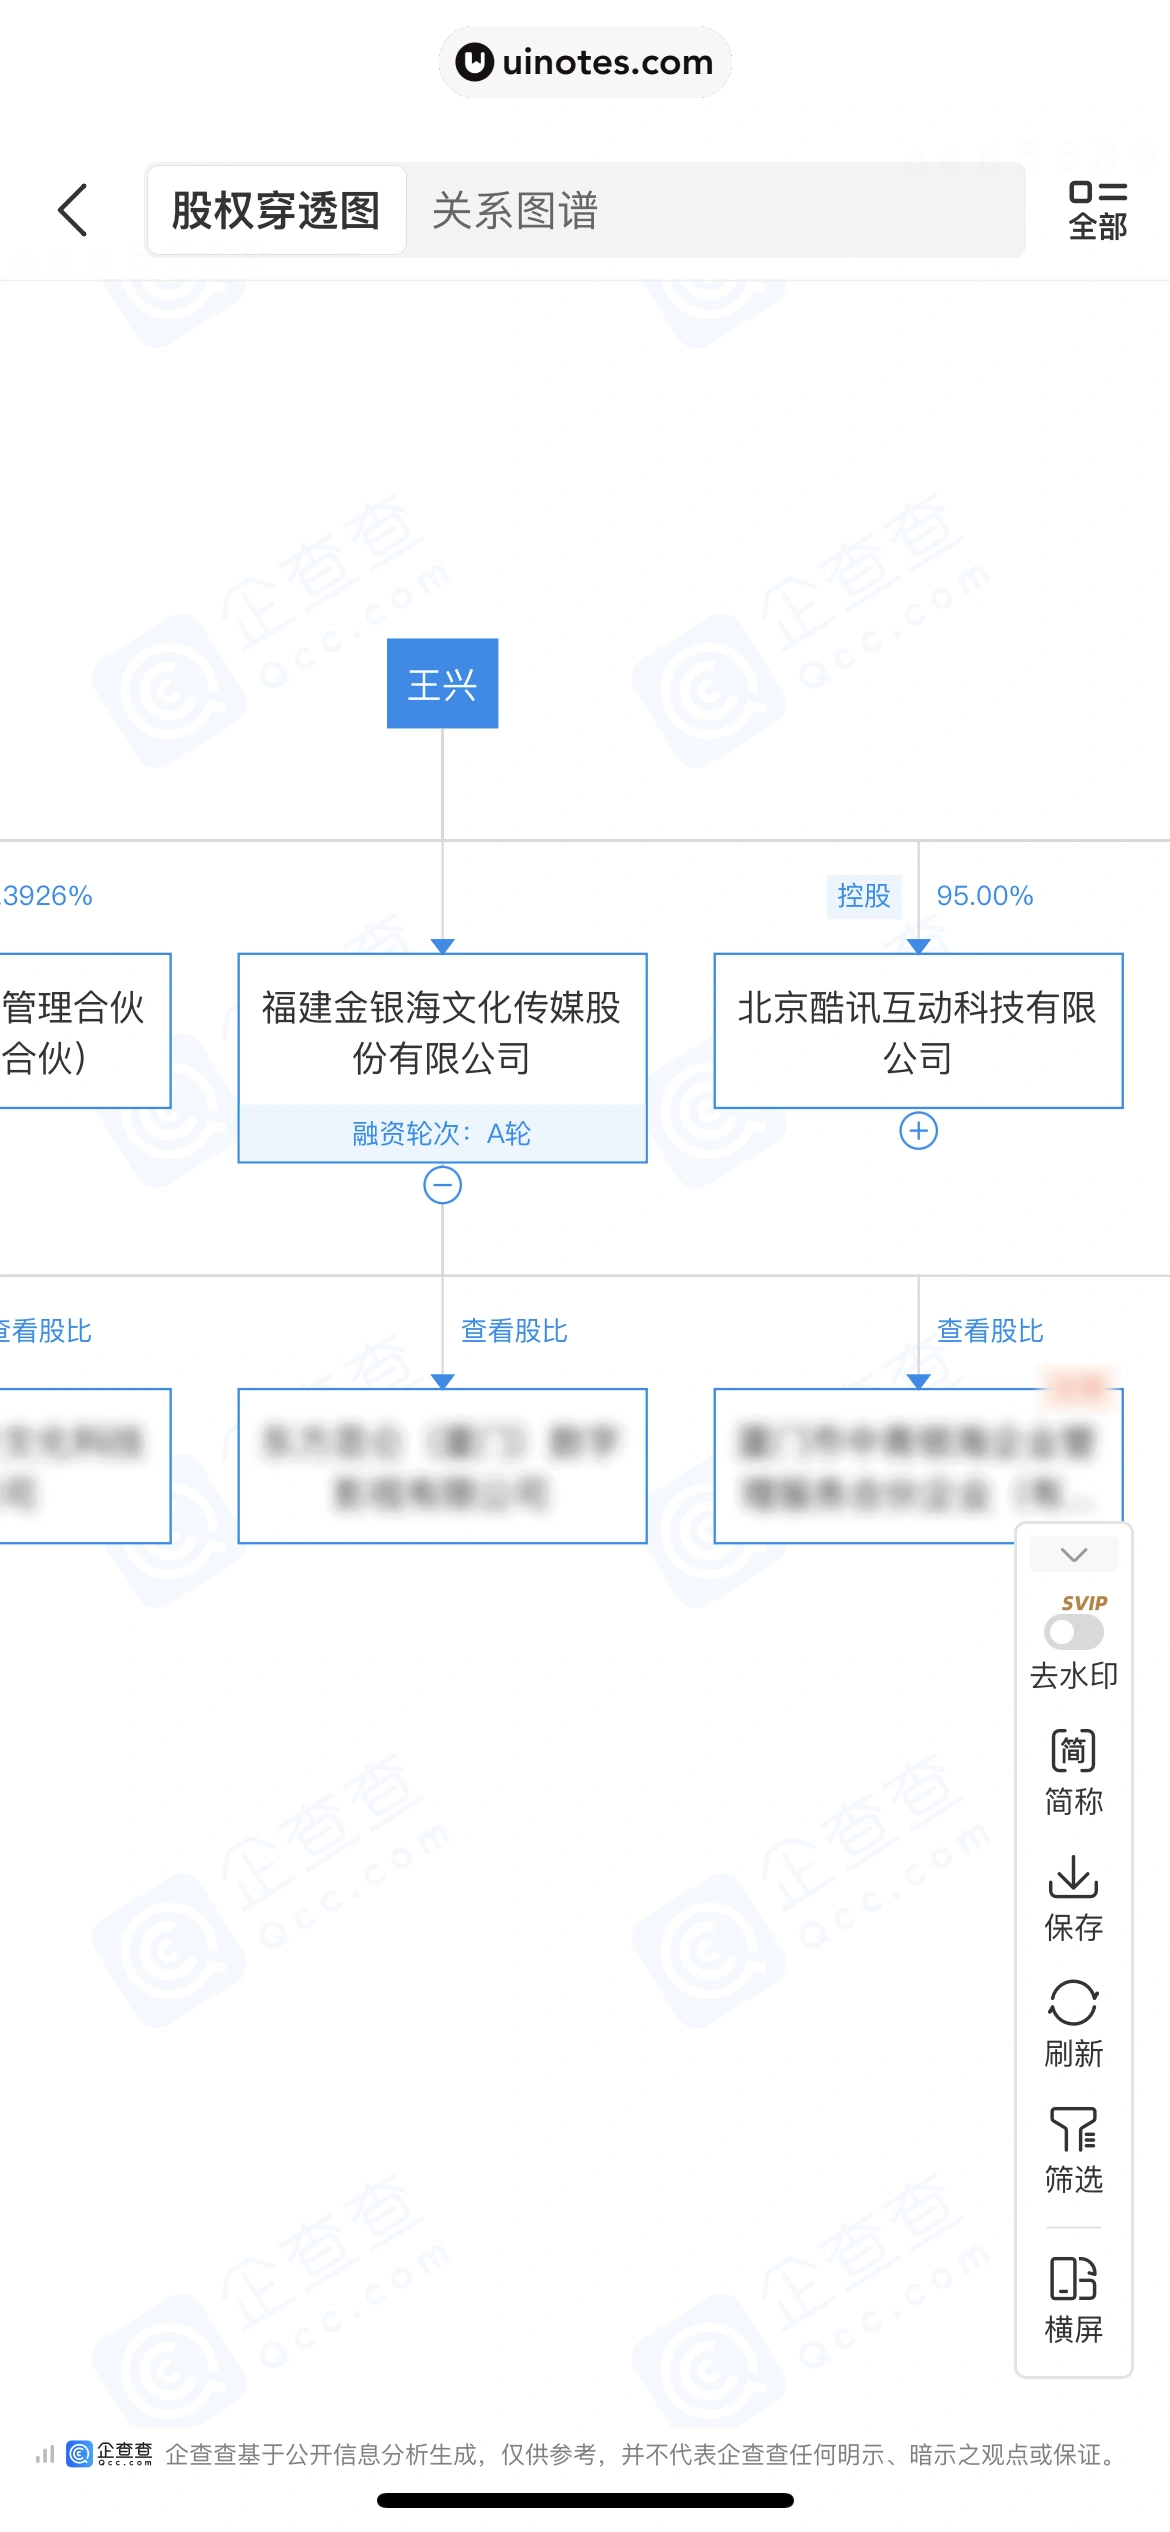Click blurred child node under 北京酷讯互动
Viewport: 1170px width, 2532px height.
click(918, 1466)
